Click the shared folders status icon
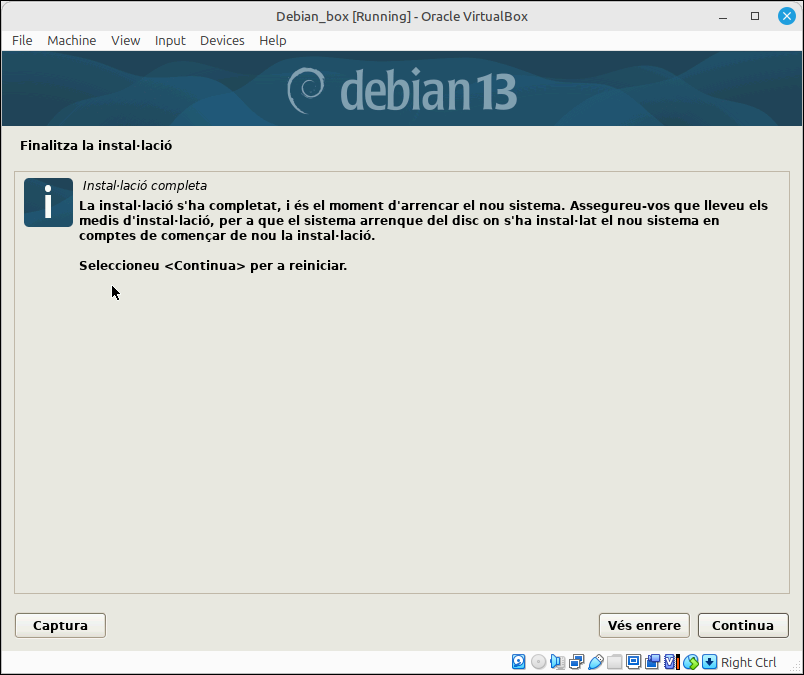The width and height of the screenshot is (804, 675). pos(614,662)
